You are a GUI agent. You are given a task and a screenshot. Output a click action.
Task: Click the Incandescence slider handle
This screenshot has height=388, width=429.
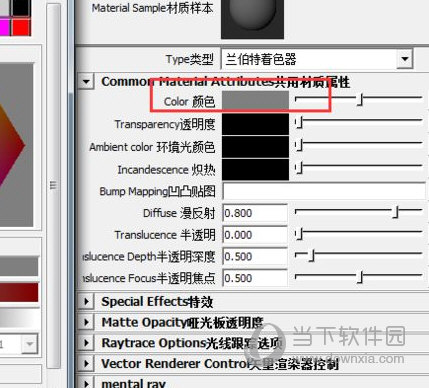[299, 168]
